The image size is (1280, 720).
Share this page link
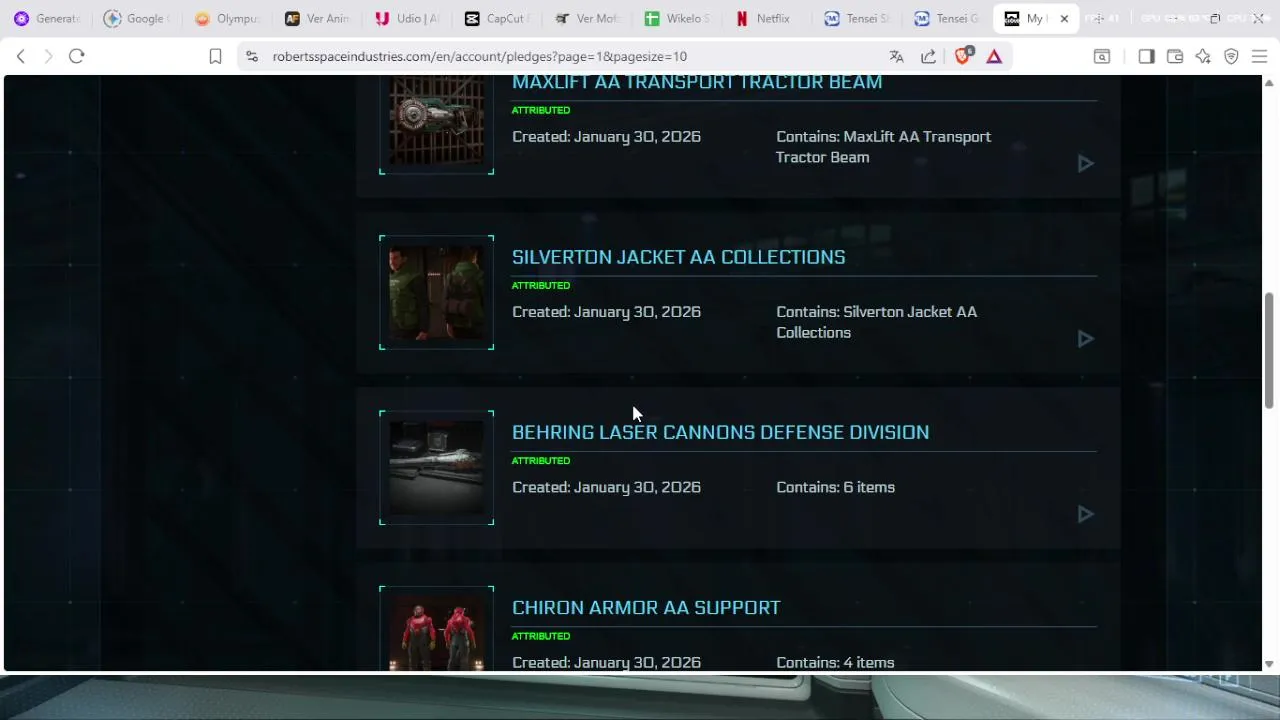point(929,57)
